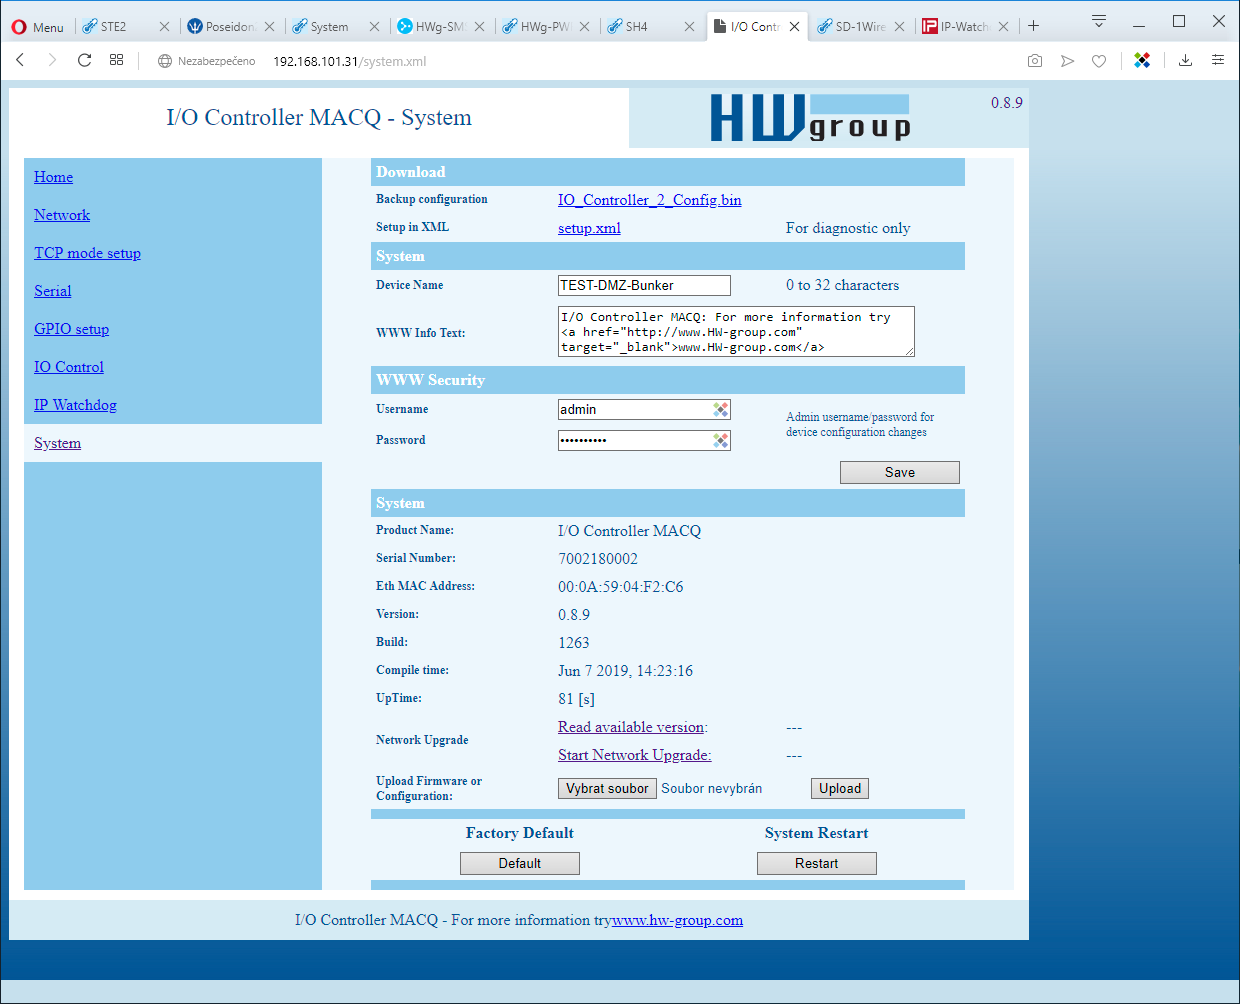Open the Serial settings link
Screen dimensions: 1240x1004
click(53, 291)
